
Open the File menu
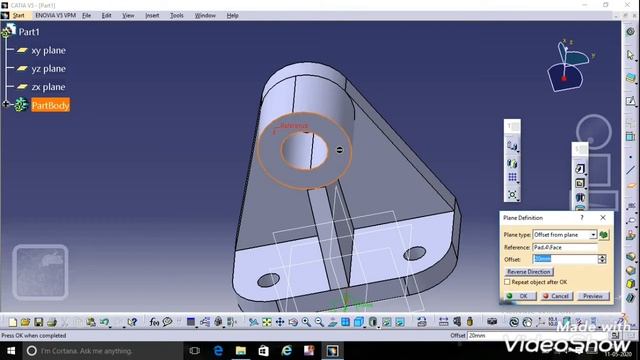click(87, 16)
